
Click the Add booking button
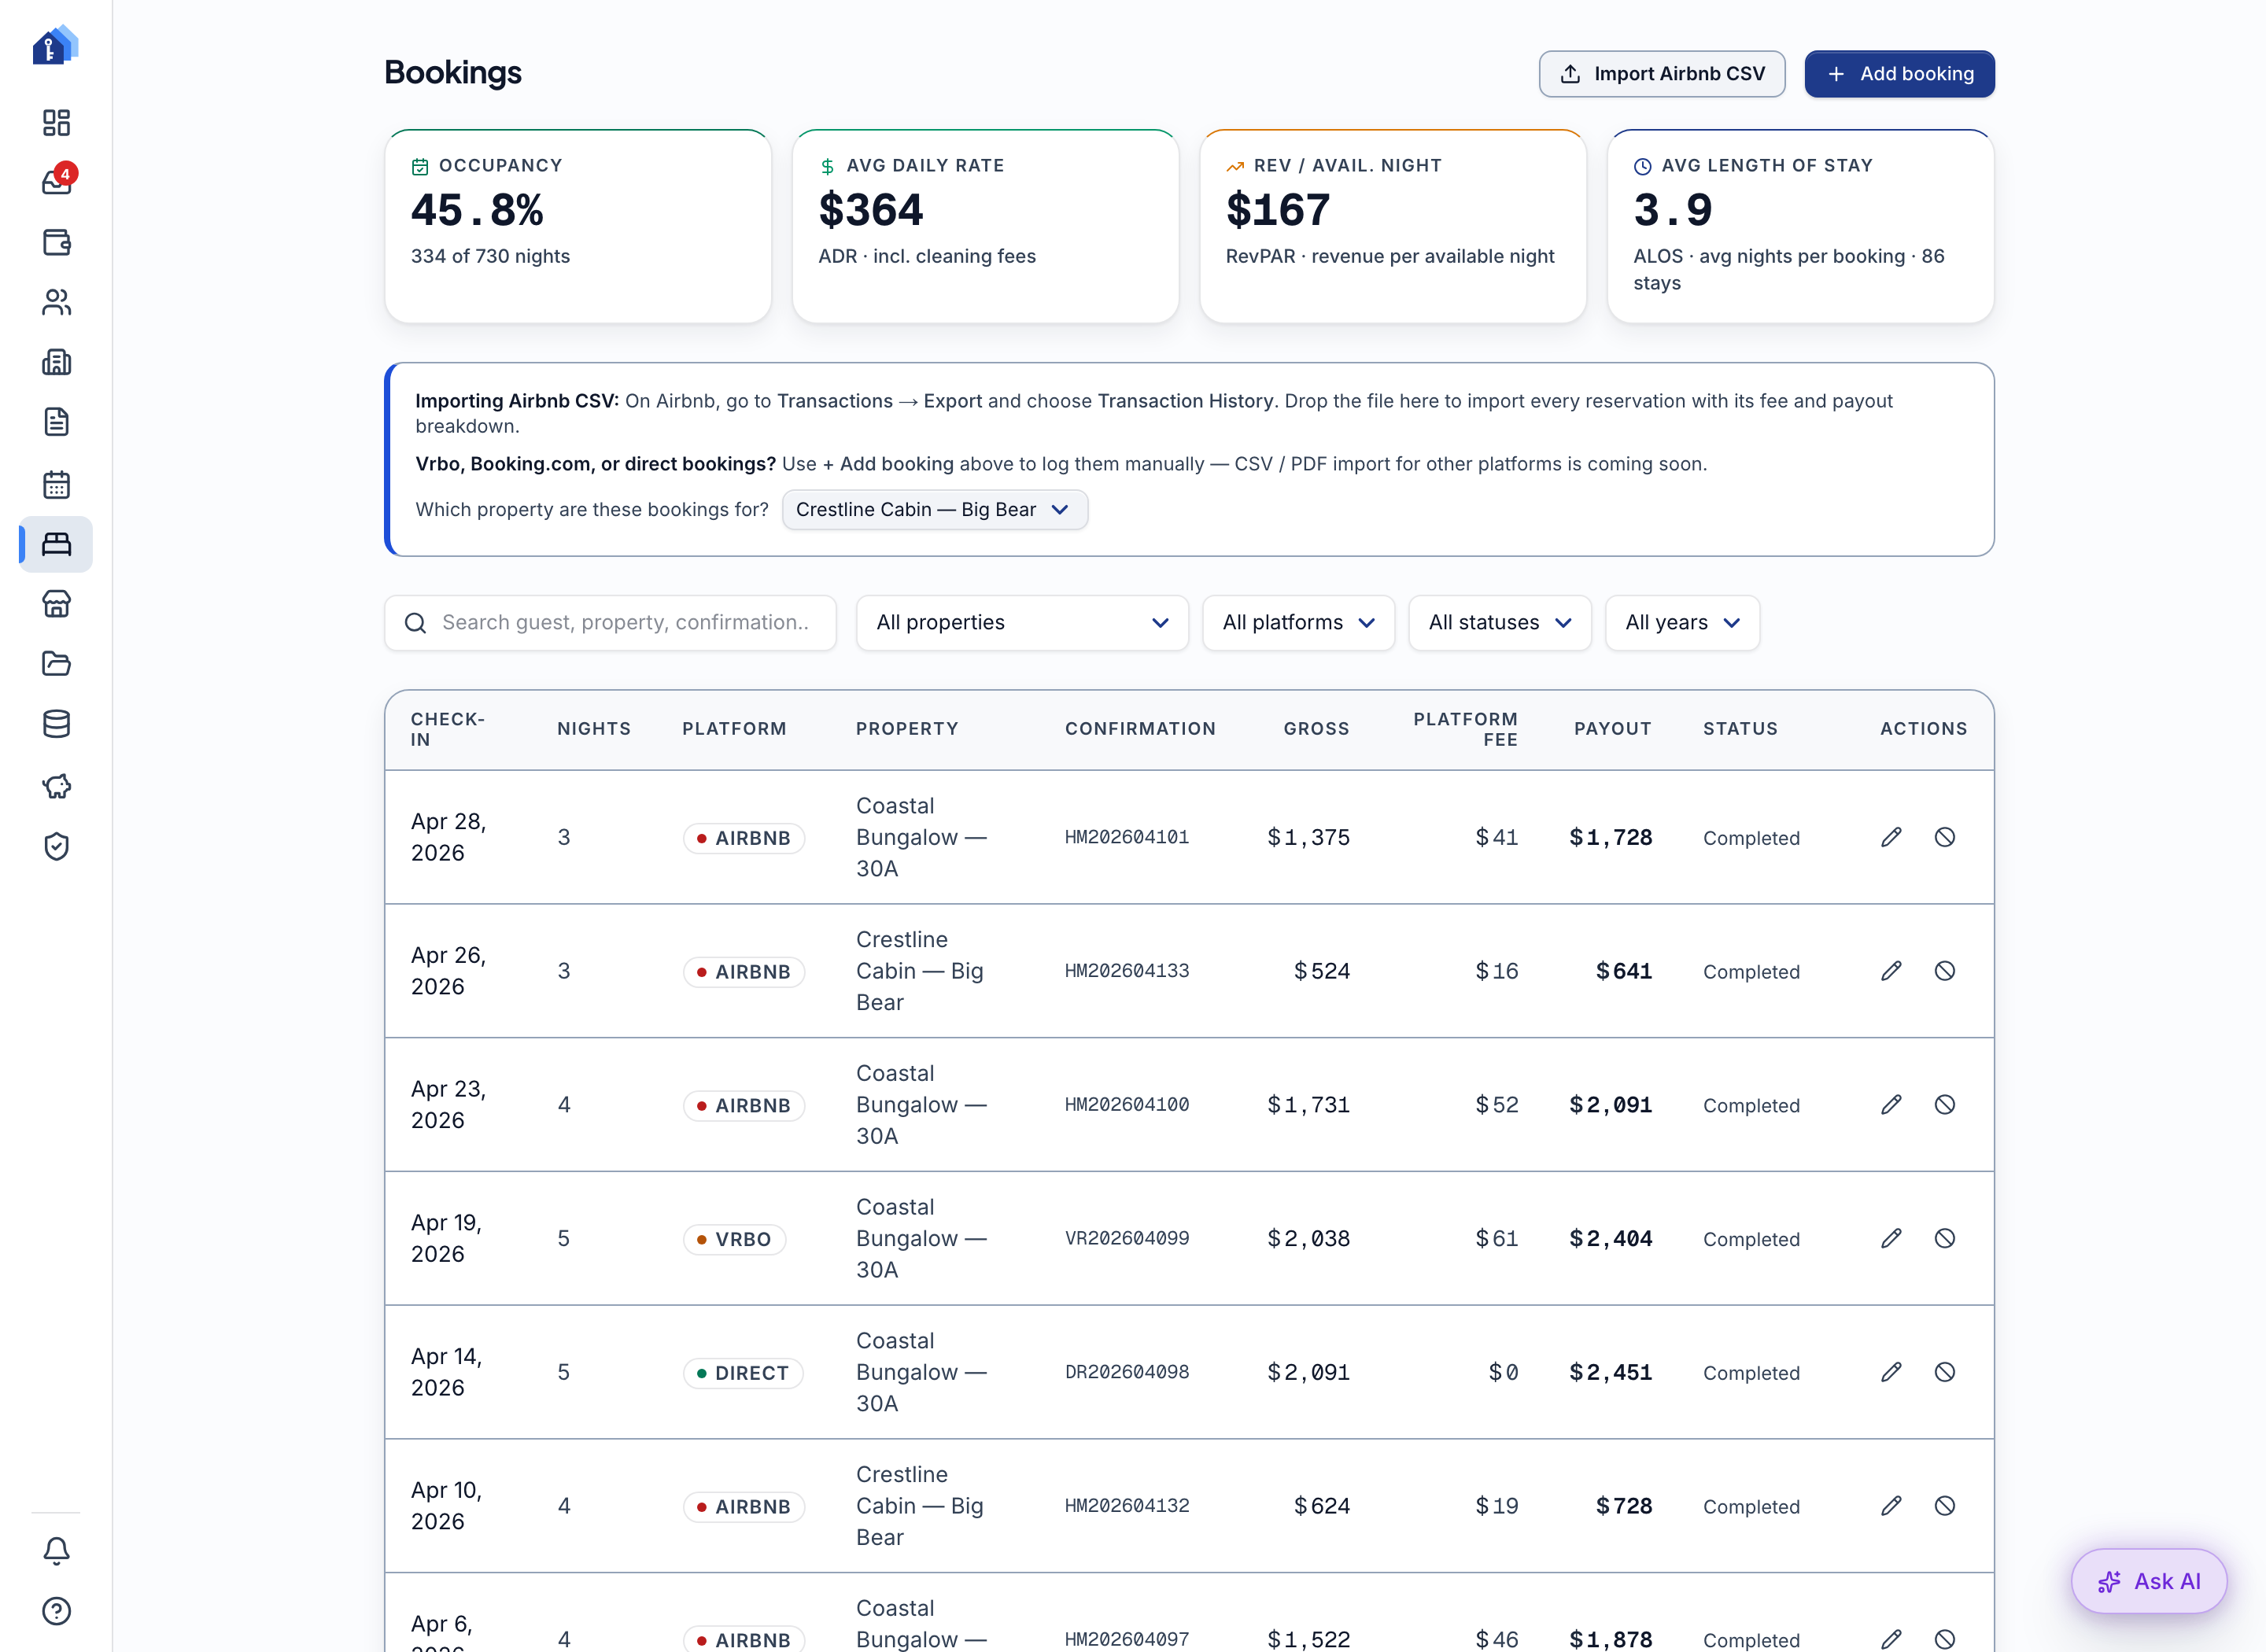[x=1899, y=74]
